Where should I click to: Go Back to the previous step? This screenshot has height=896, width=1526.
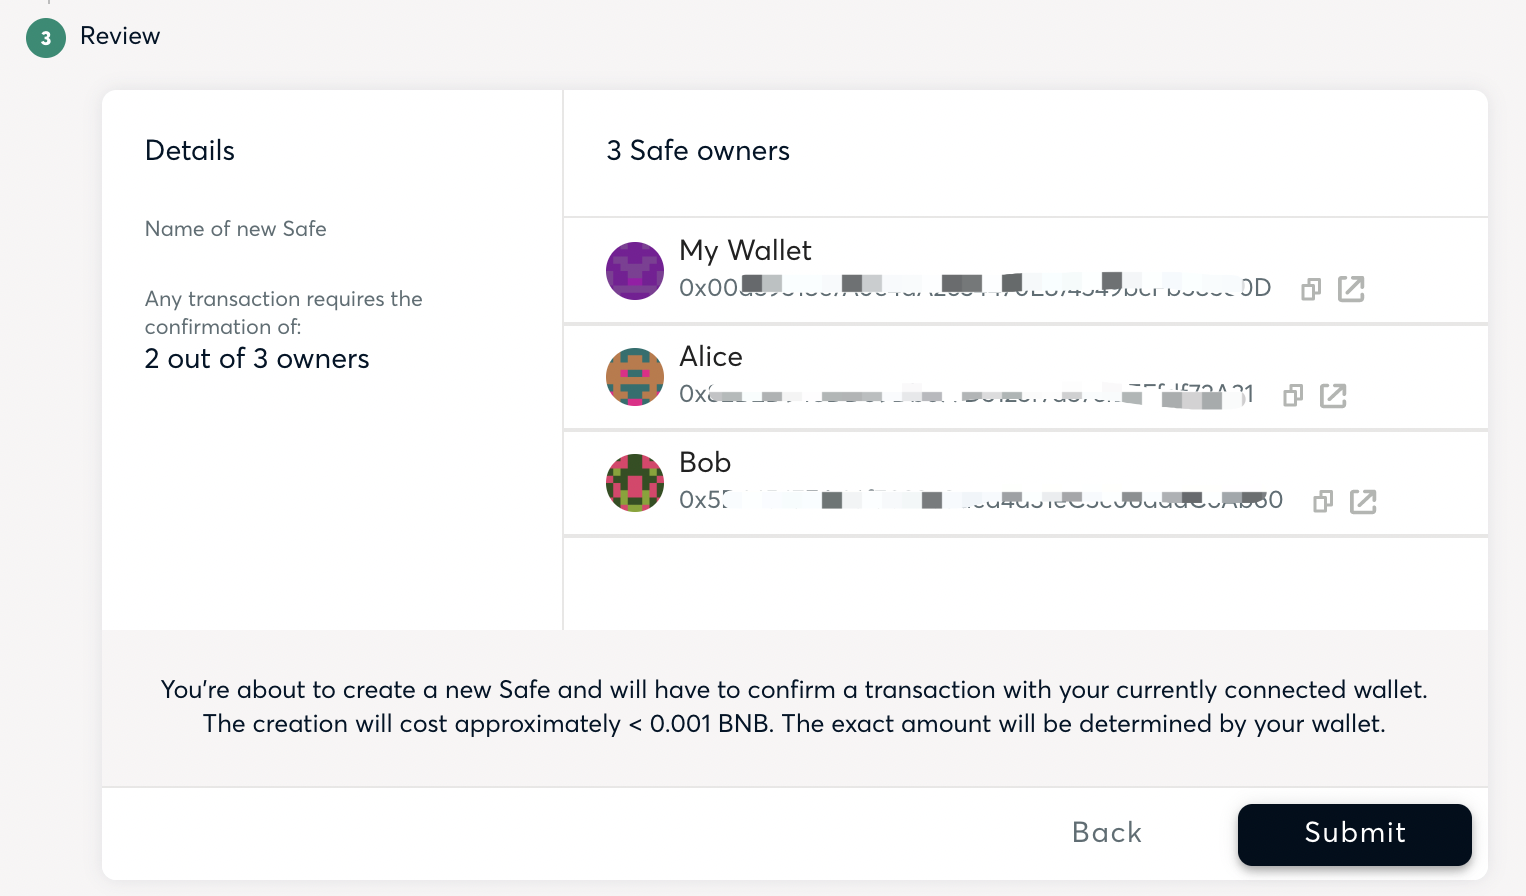coord(1106,833)
